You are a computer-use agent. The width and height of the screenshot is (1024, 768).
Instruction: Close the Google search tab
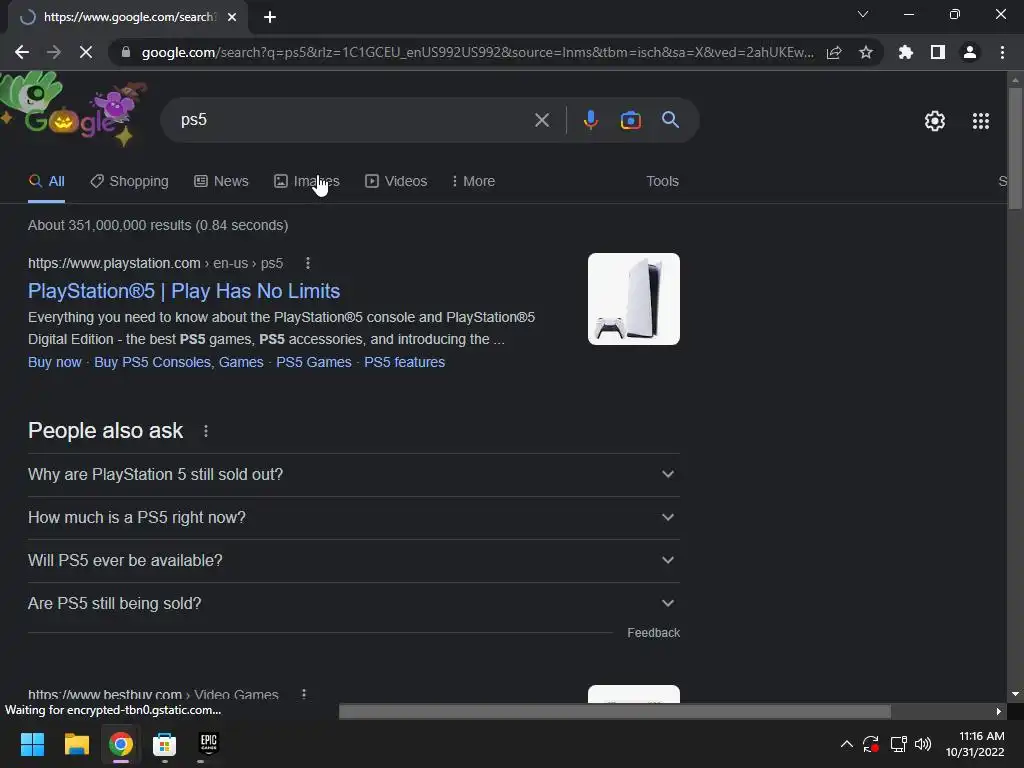pos(232,17)
